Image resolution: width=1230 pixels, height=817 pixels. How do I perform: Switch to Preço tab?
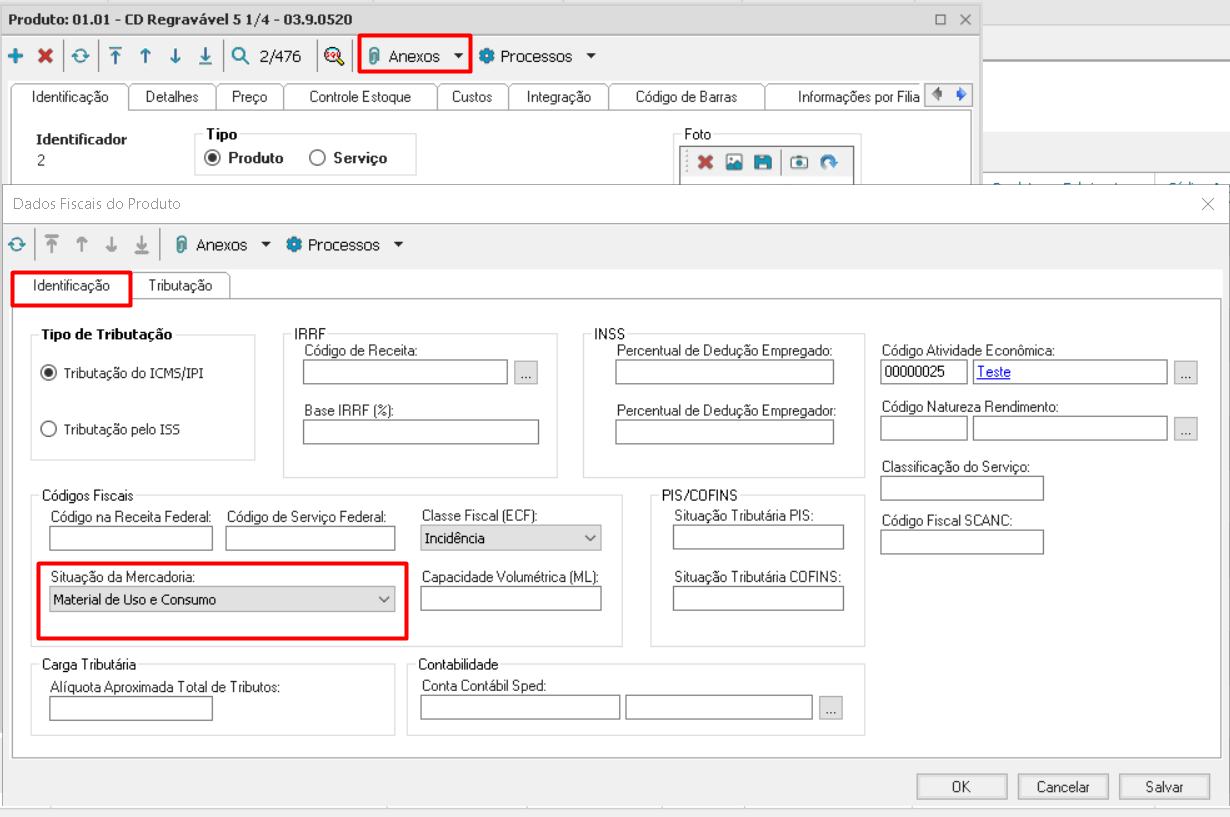coord(249,97)
